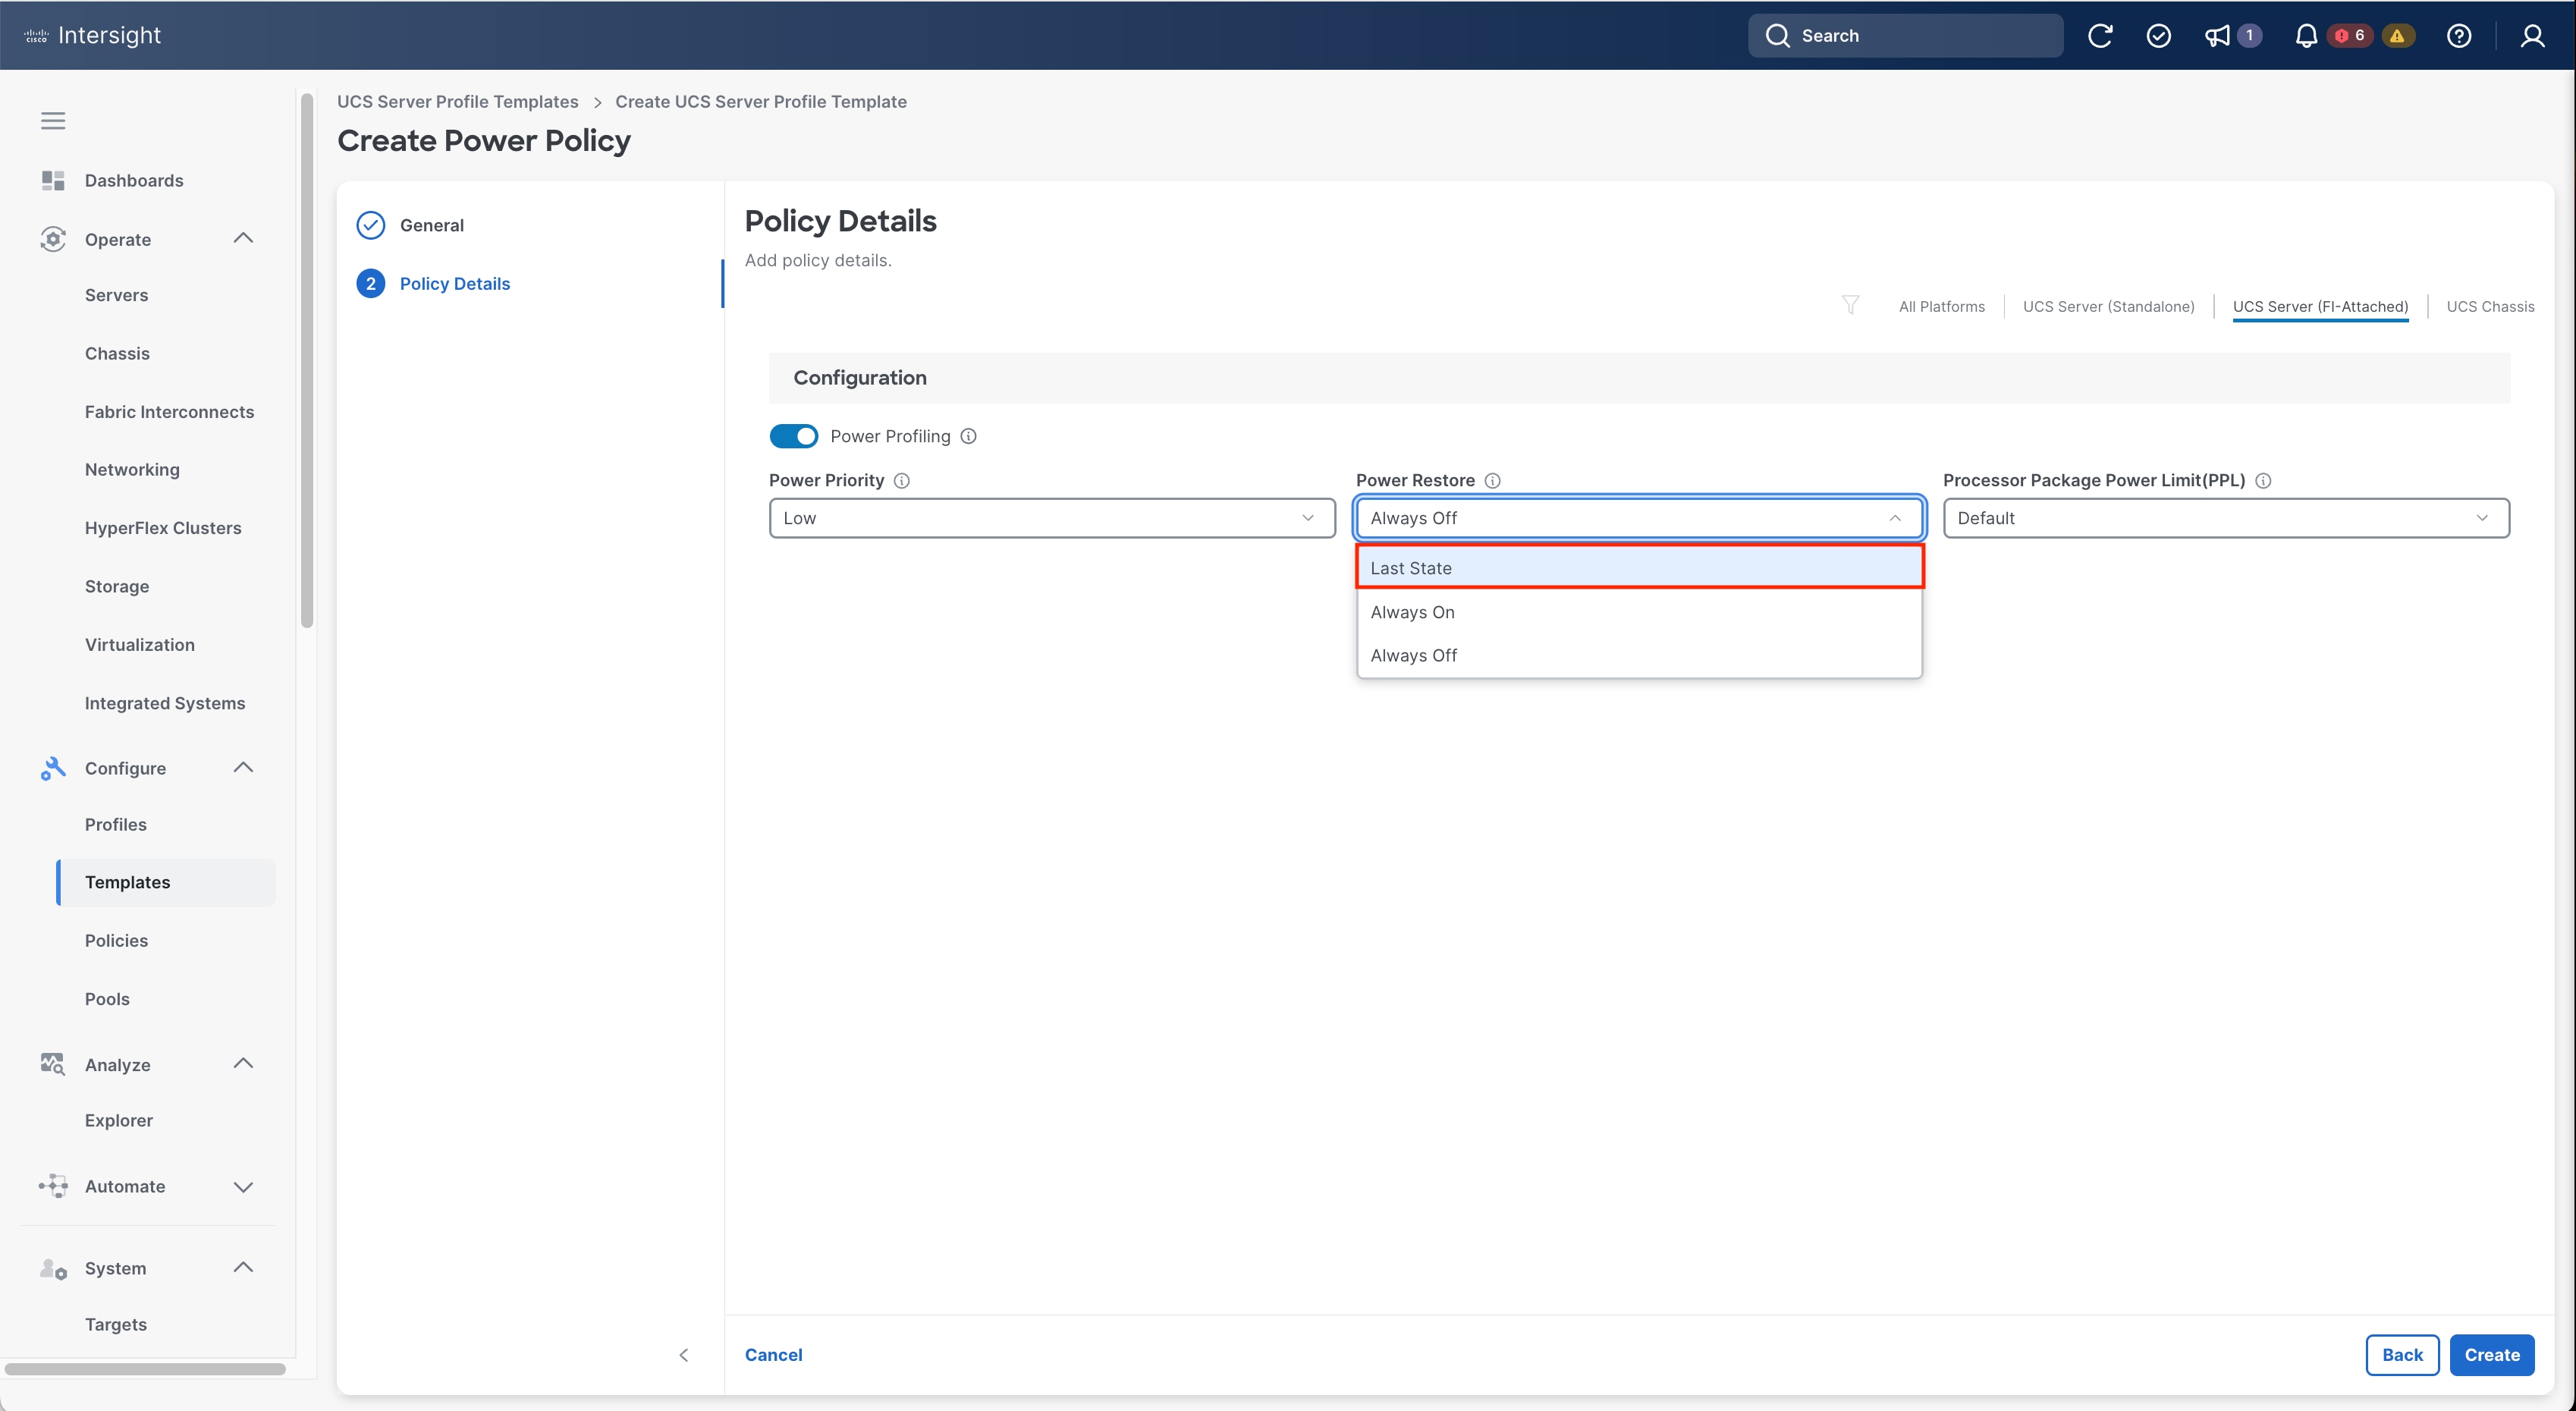Turn off the Power Profiling toggle
Image resolution: width=2576 pixels, height=1411 pixels.
tap(793, 436)
